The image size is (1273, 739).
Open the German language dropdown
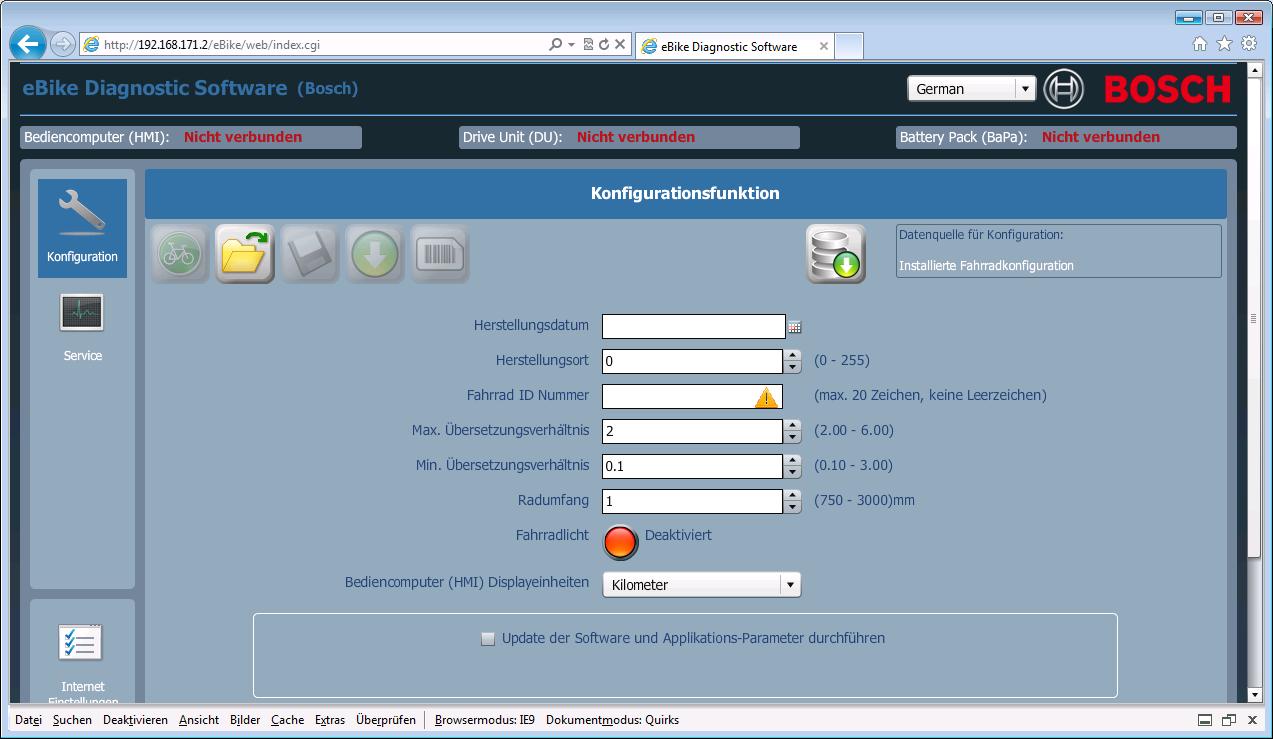click(x=972, y=88)
